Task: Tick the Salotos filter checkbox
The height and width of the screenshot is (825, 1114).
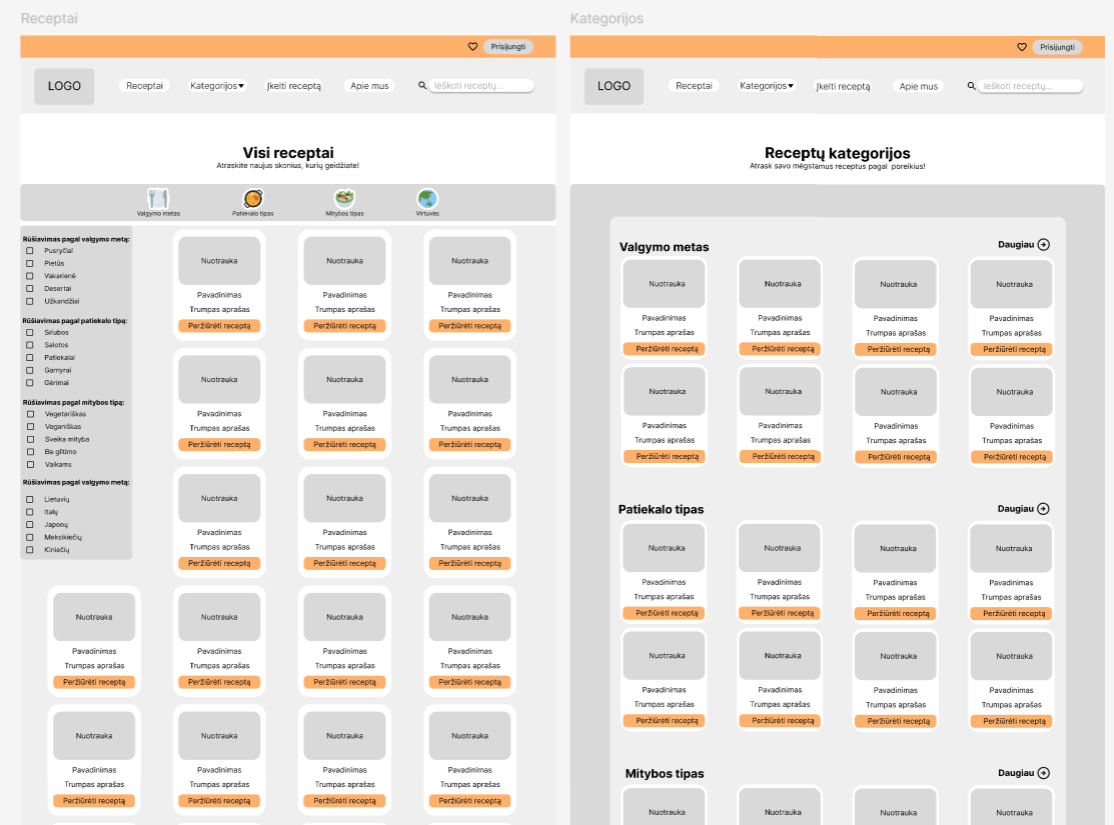Action: 30,345
